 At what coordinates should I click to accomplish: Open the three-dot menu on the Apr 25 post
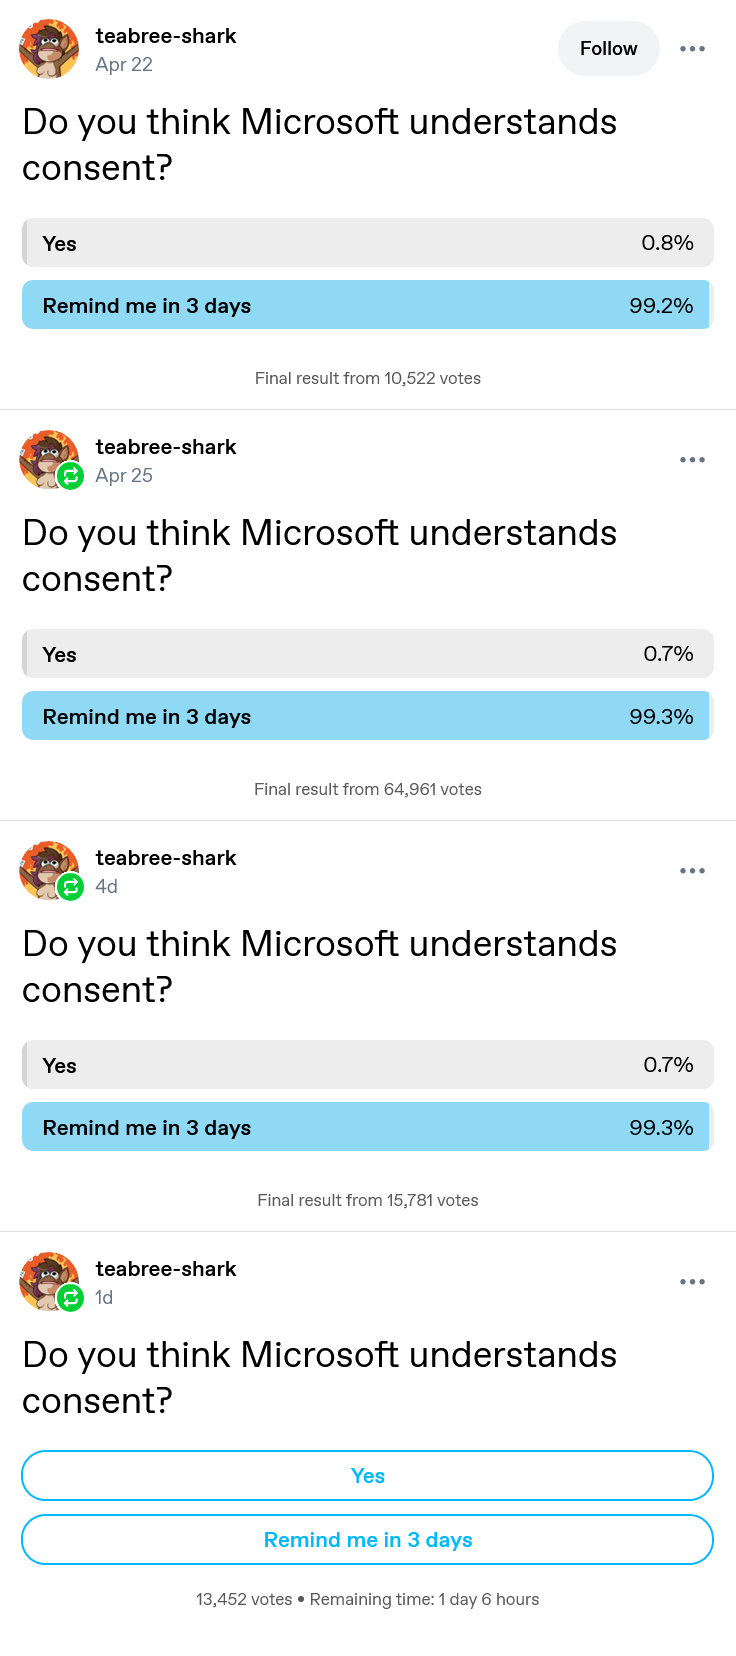click(x=692, y=459)
